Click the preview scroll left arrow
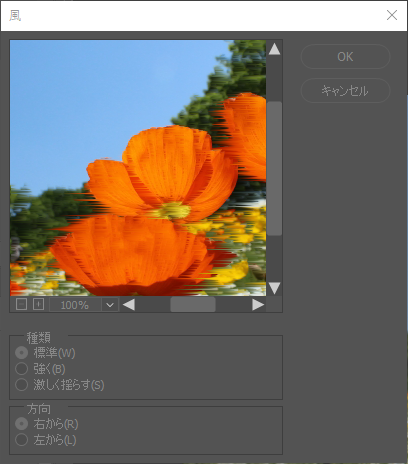408x464 pixels. (x=129, y=305)
